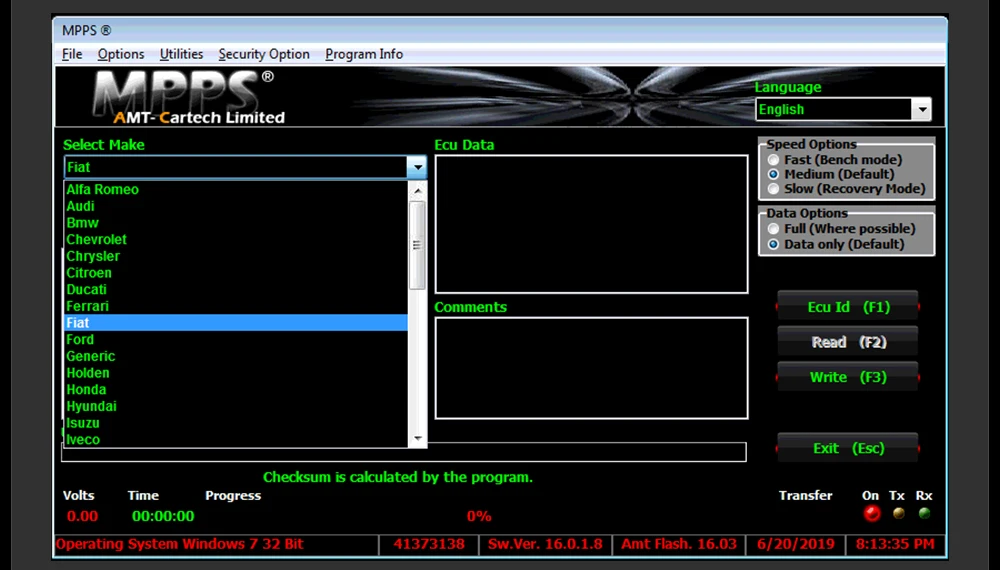Click make list scrollbar down arrow
Image resolution: width=1000 pixels, height=570 pixels.
(x=418, y=438)
